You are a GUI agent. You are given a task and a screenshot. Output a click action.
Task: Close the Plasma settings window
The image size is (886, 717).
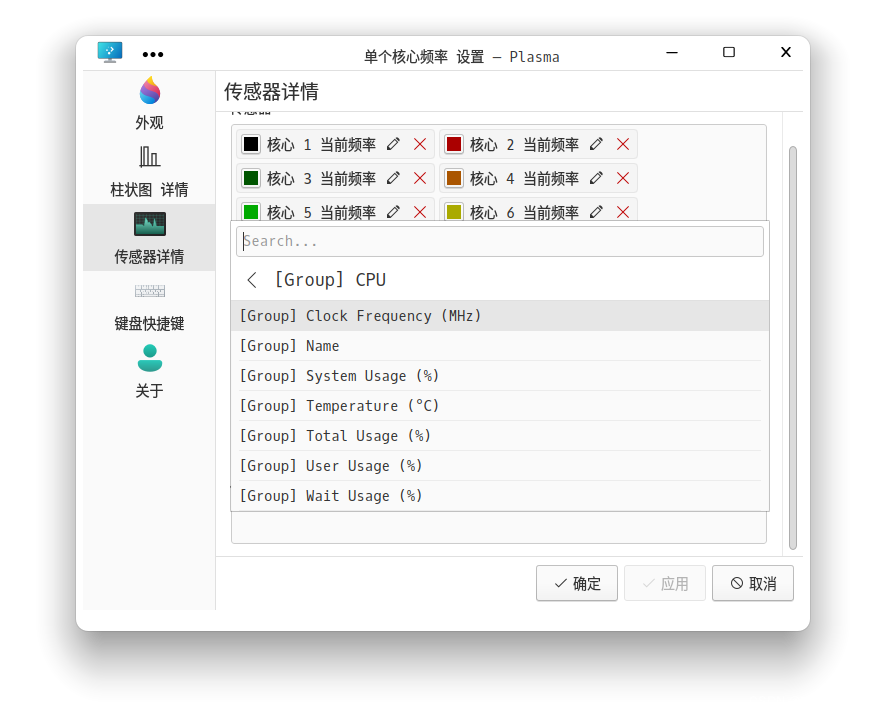[x=785, y=53]
